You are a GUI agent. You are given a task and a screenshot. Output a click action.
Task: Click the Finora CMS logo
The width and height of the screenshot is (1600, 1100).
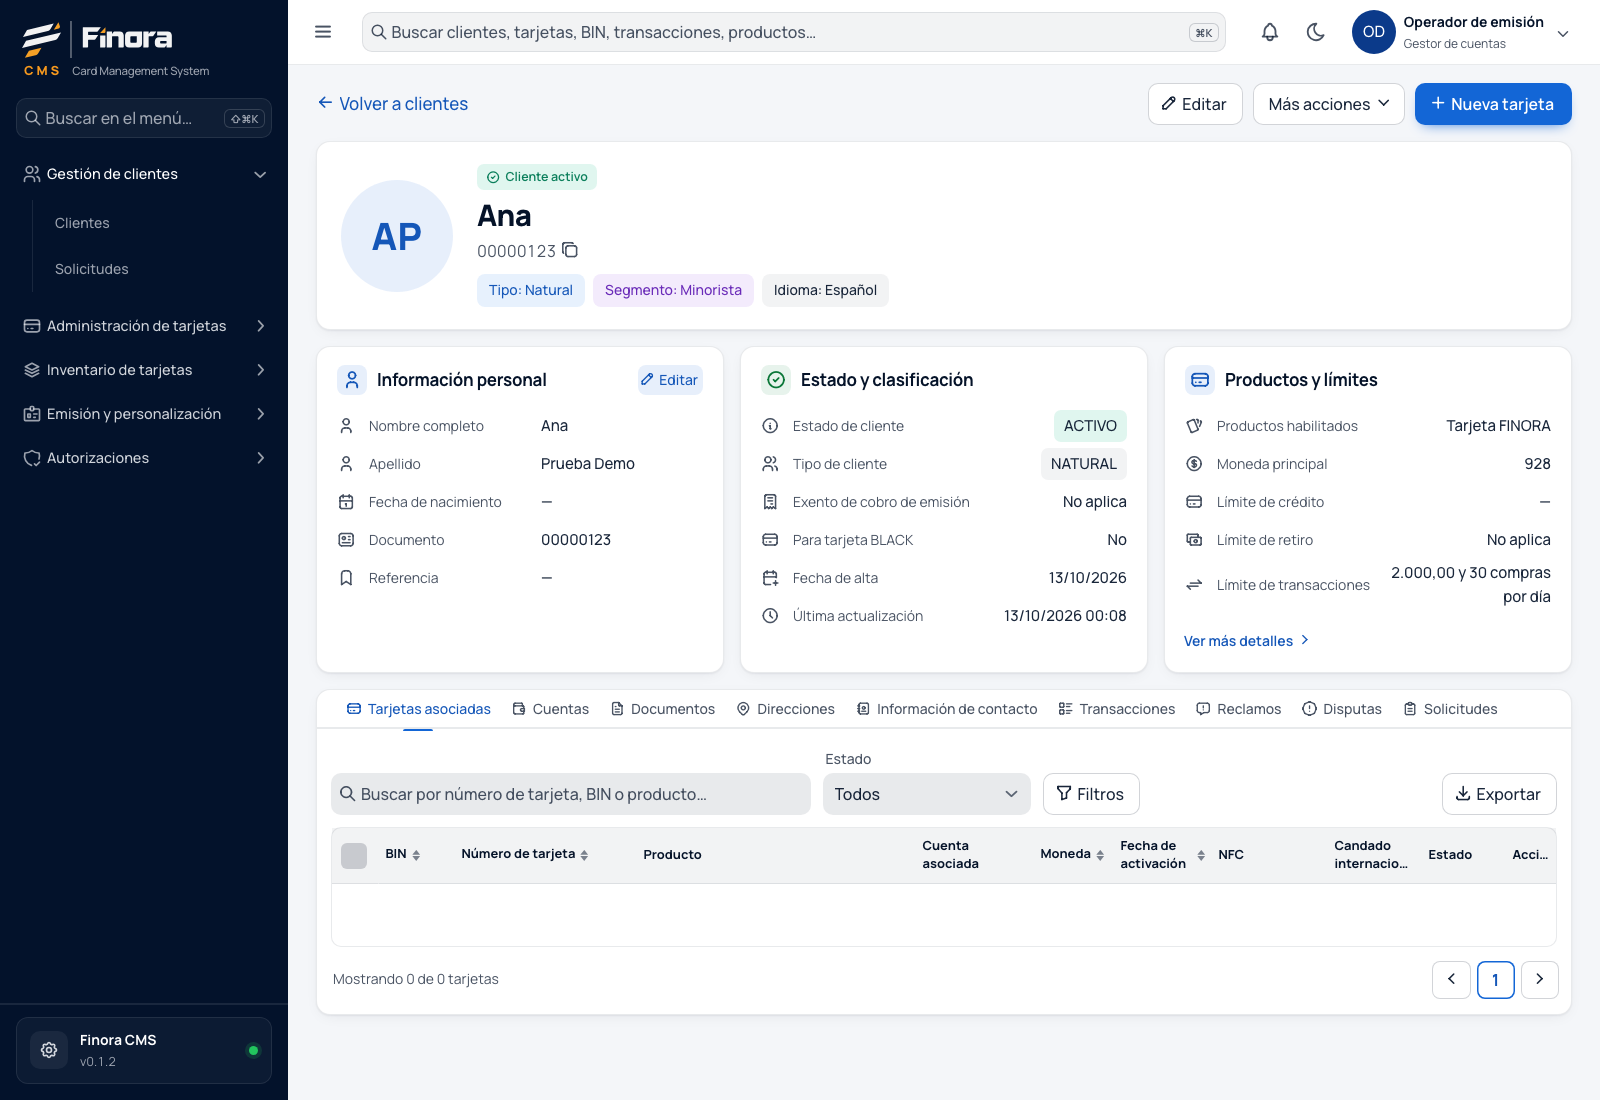(x=116, y=48)
